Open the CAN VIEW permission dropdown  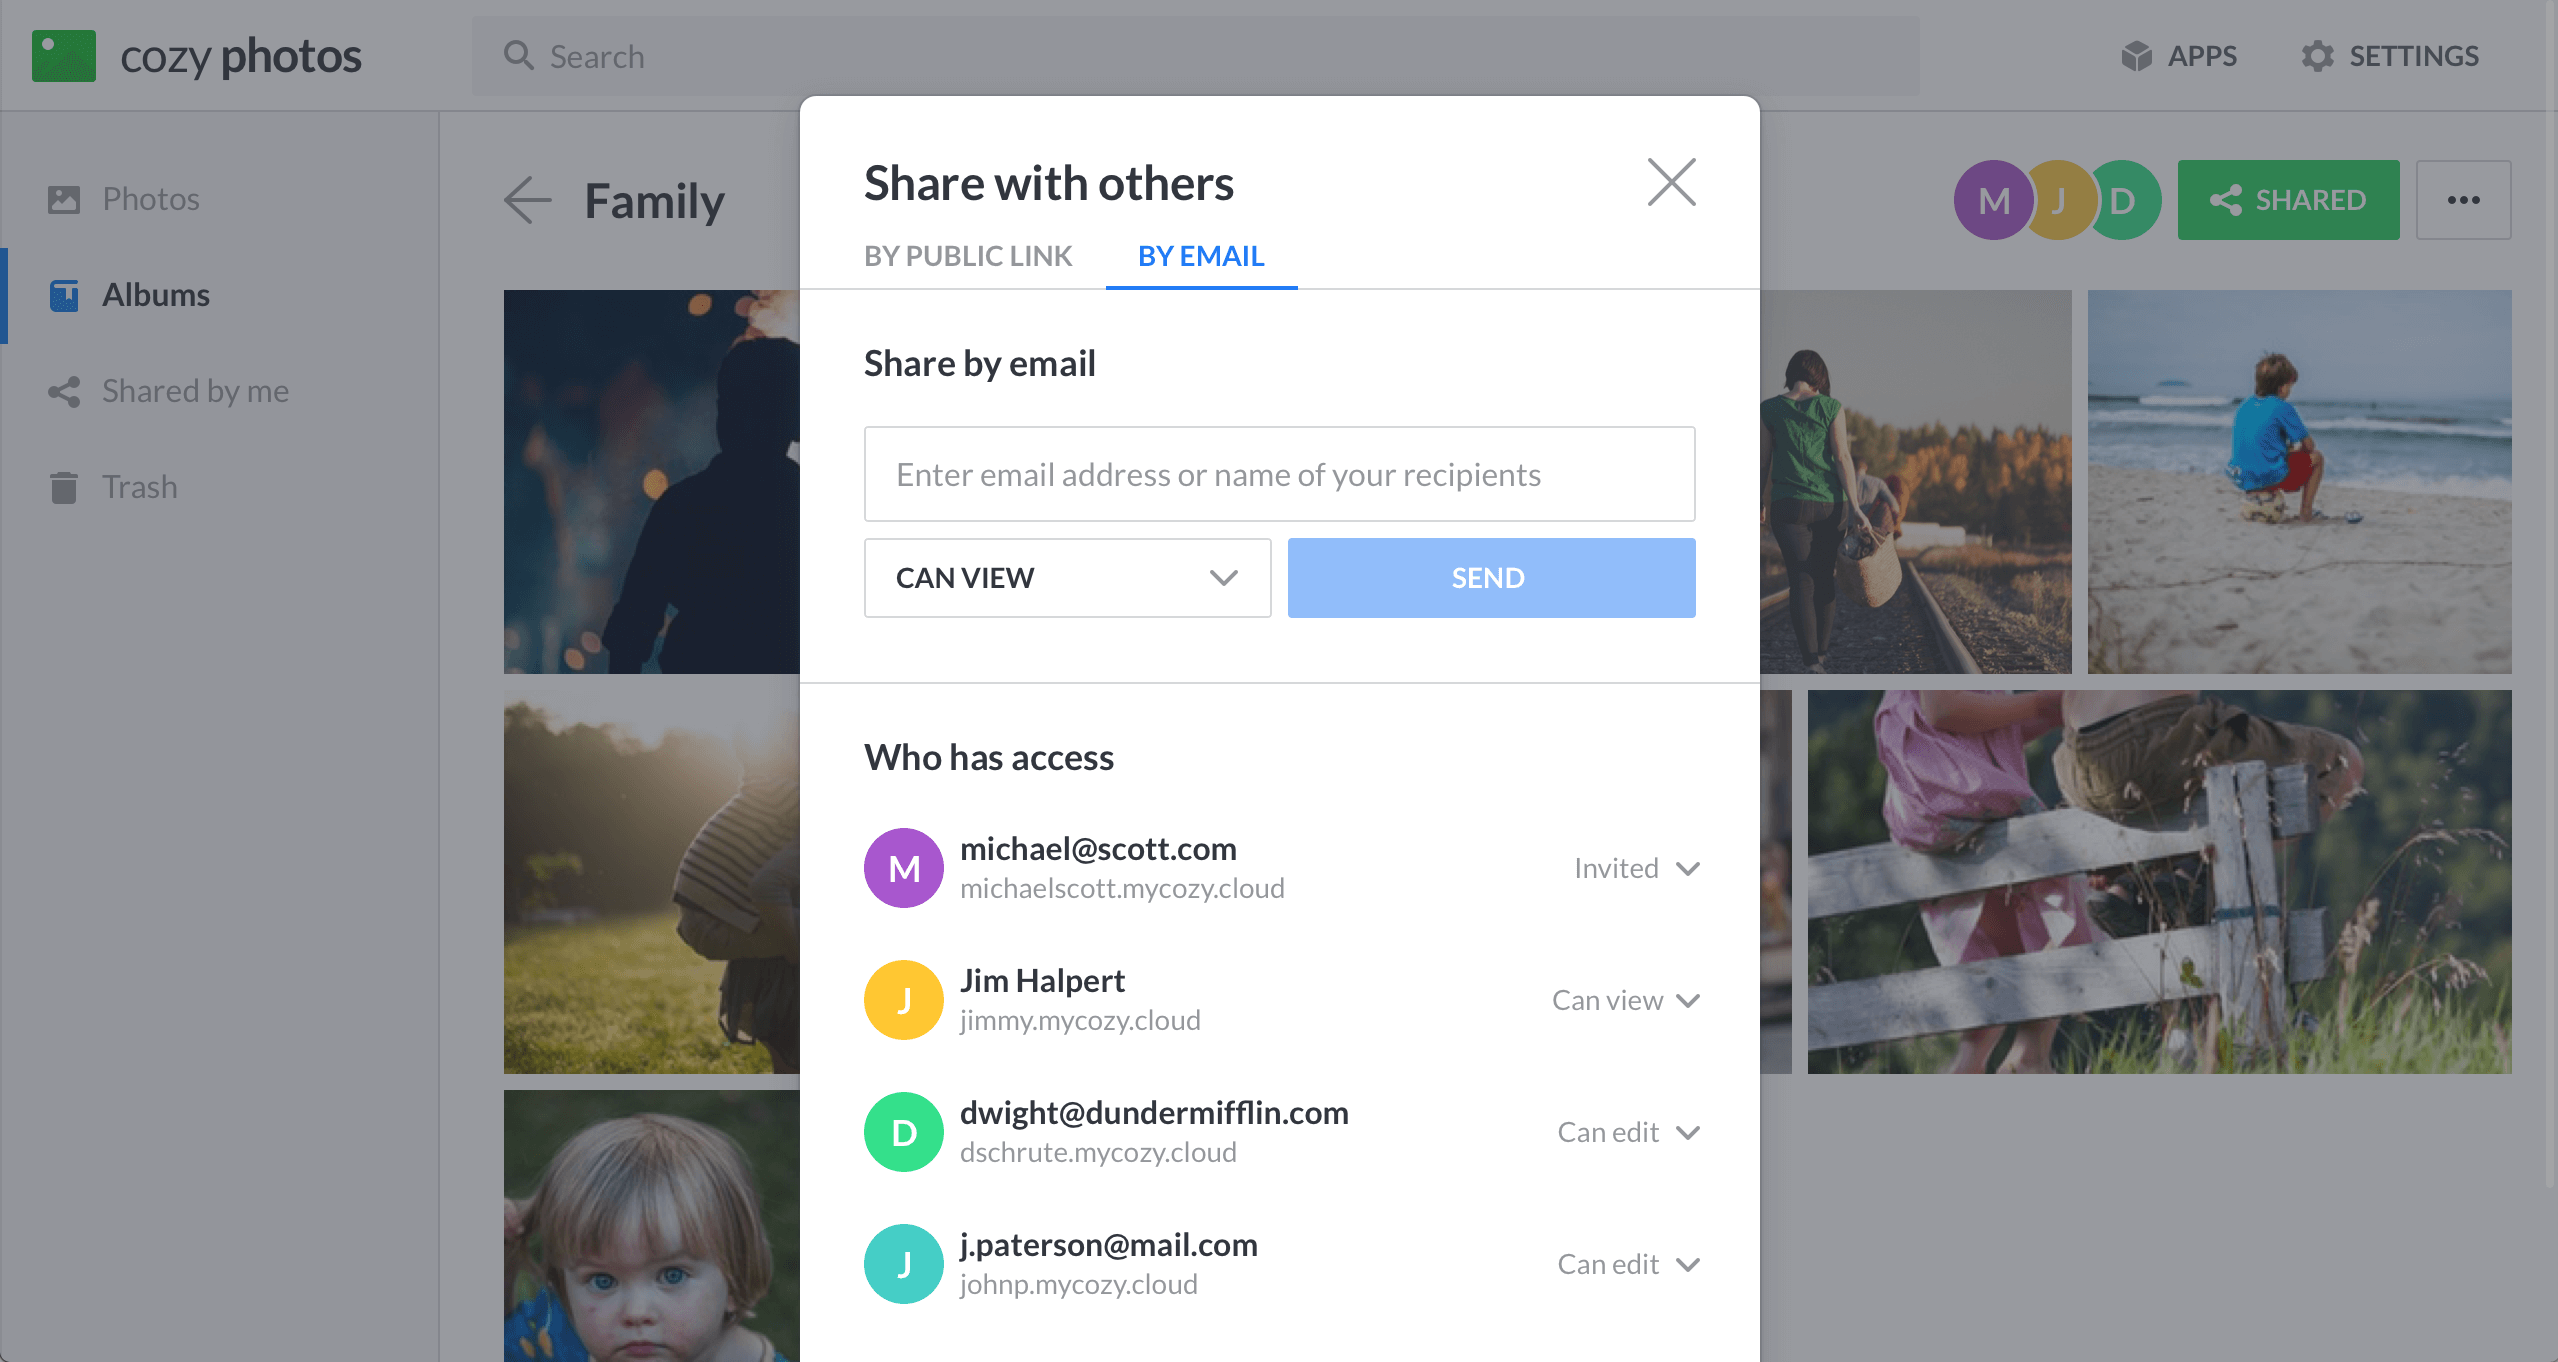point(1067,578)
